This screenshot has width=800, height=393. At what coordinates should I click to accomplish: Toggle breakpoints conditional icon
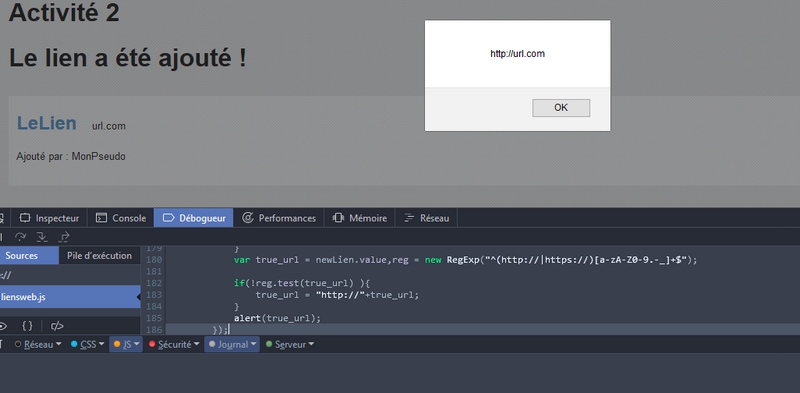[57, 326]
